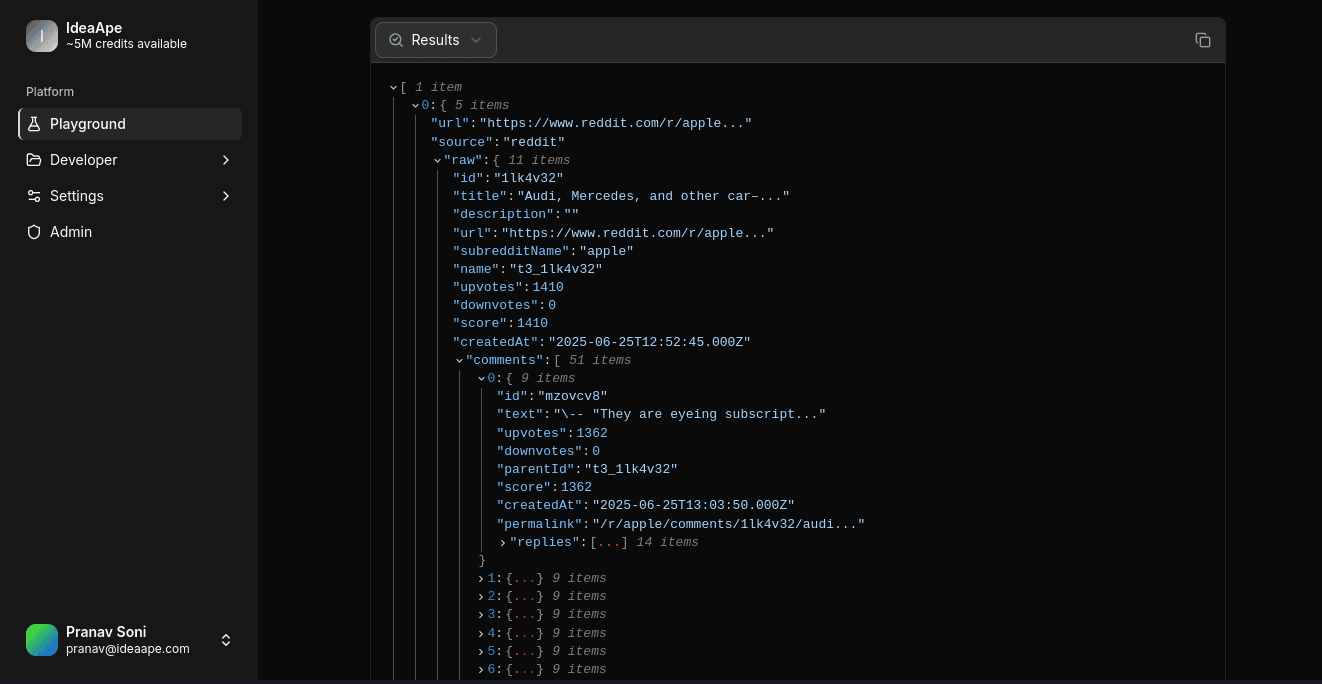Click the Settings sliders icon
Image resolution: width=1322 pixels, height=684 pixels.
click(34, 196)
